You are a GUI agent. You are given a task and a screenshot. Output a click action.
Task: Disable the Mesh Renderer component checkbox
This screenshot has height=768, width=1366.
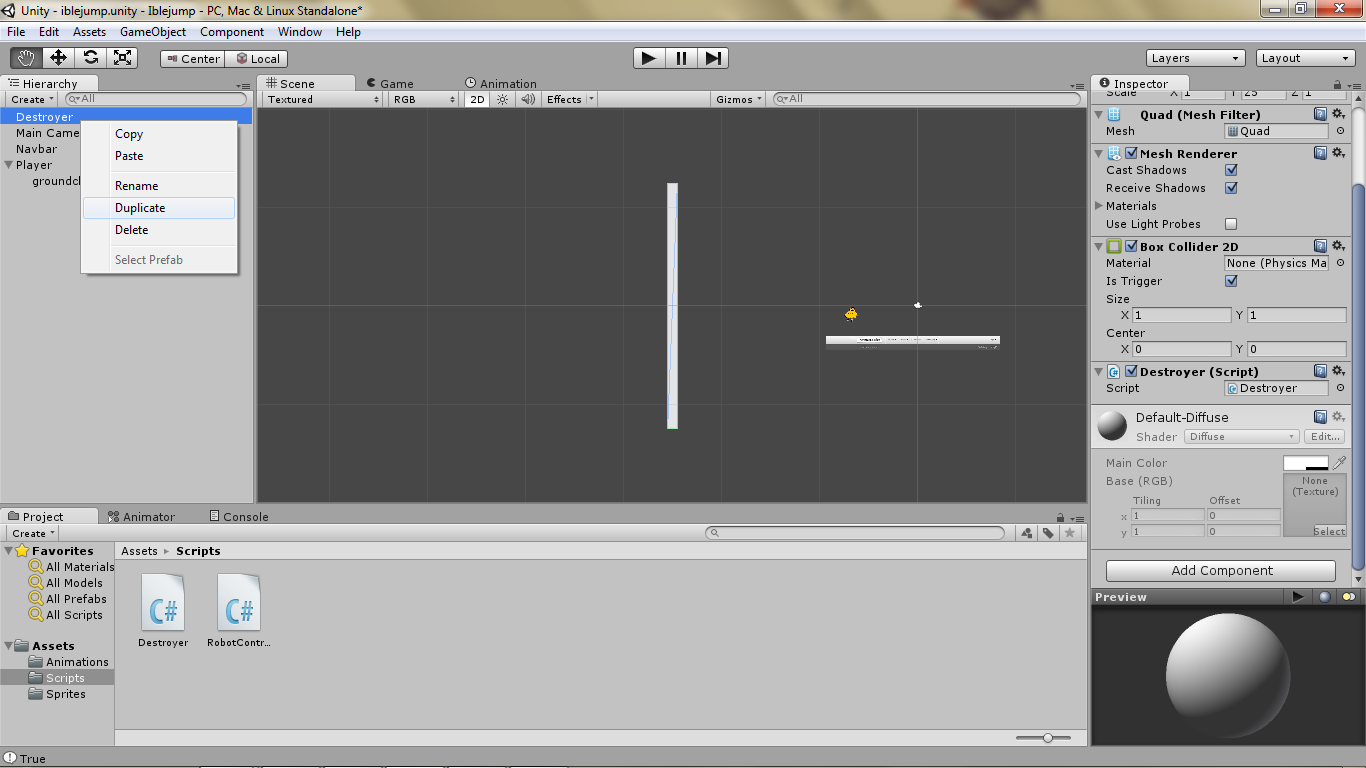click(1131, 153)
